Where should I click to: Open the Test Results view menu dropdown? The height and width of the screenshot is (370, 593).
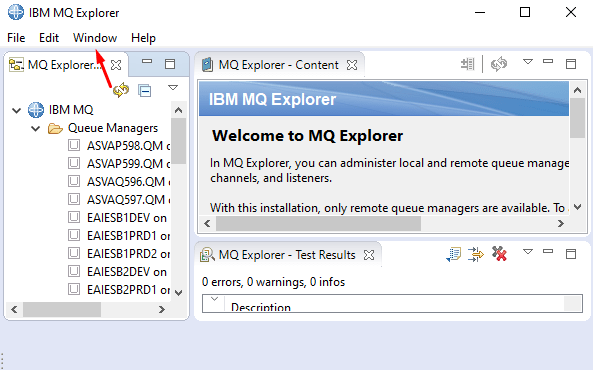click(x=528, y=251)
